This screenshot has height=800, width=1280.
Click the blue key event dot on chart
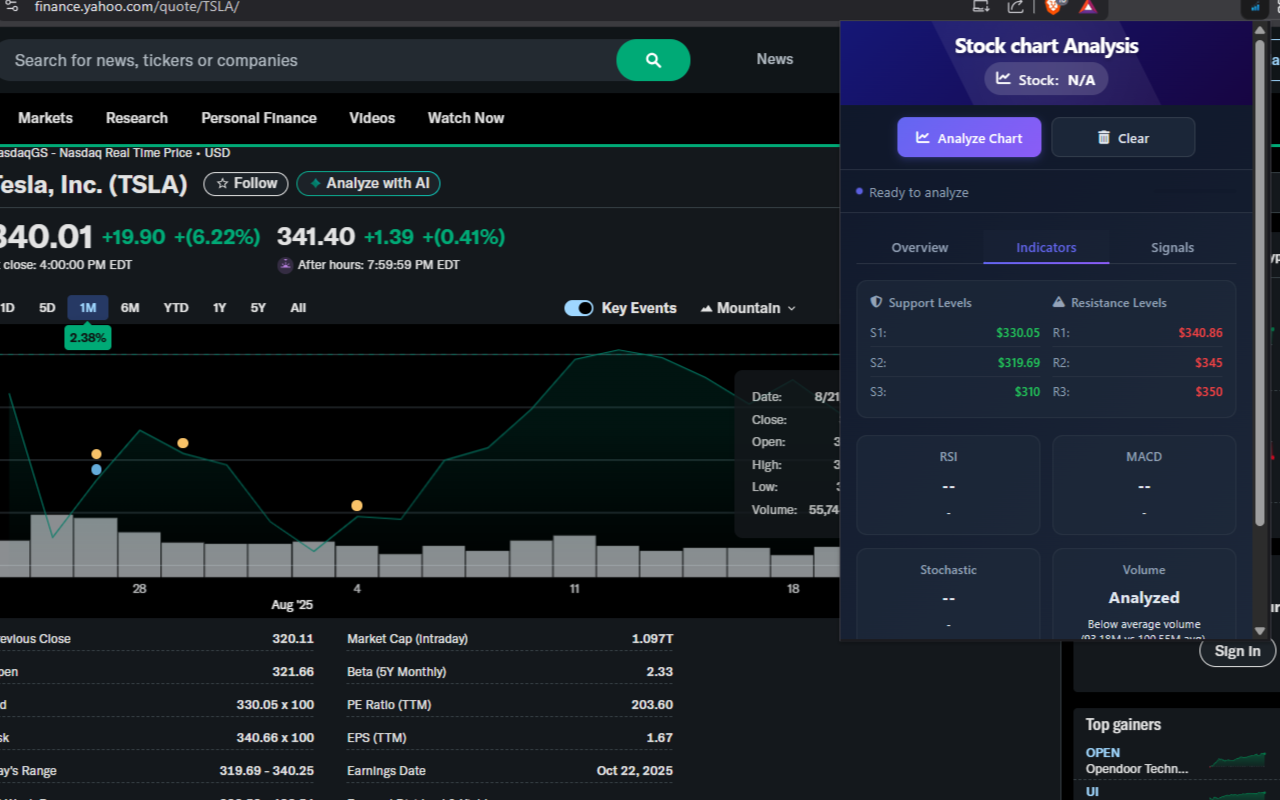click(x=96, y=469)
